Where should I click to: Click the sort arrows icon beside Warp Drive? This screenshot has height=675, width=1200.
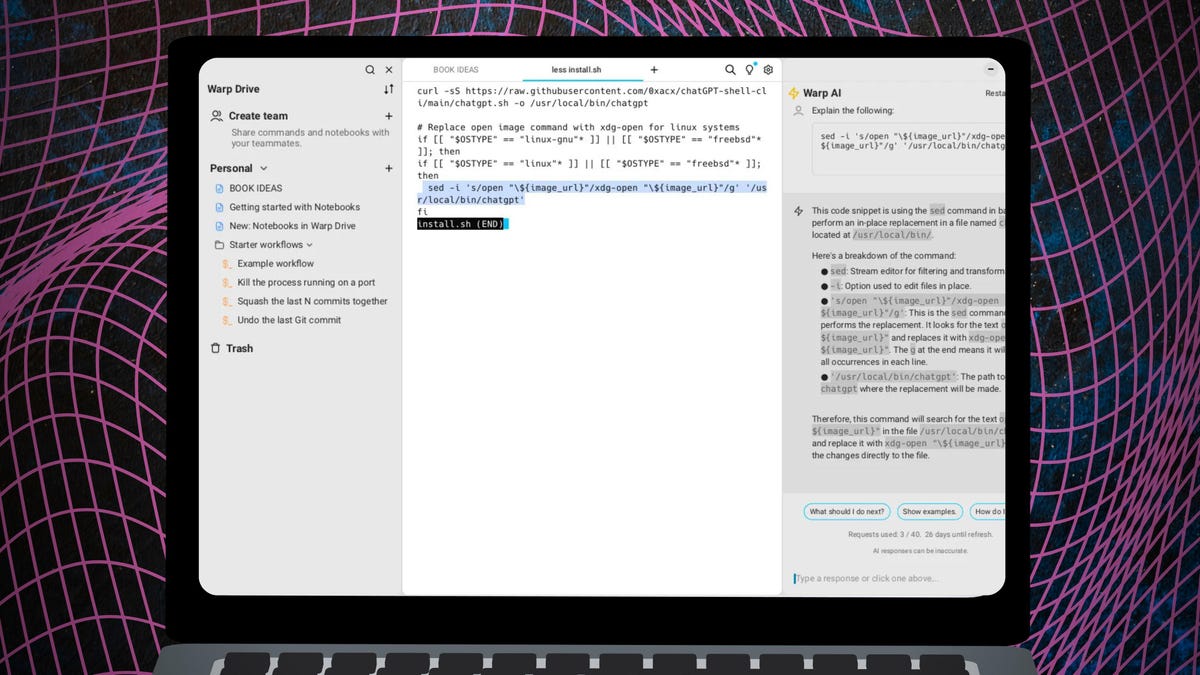pyautogui.click(x=388, y=89)
